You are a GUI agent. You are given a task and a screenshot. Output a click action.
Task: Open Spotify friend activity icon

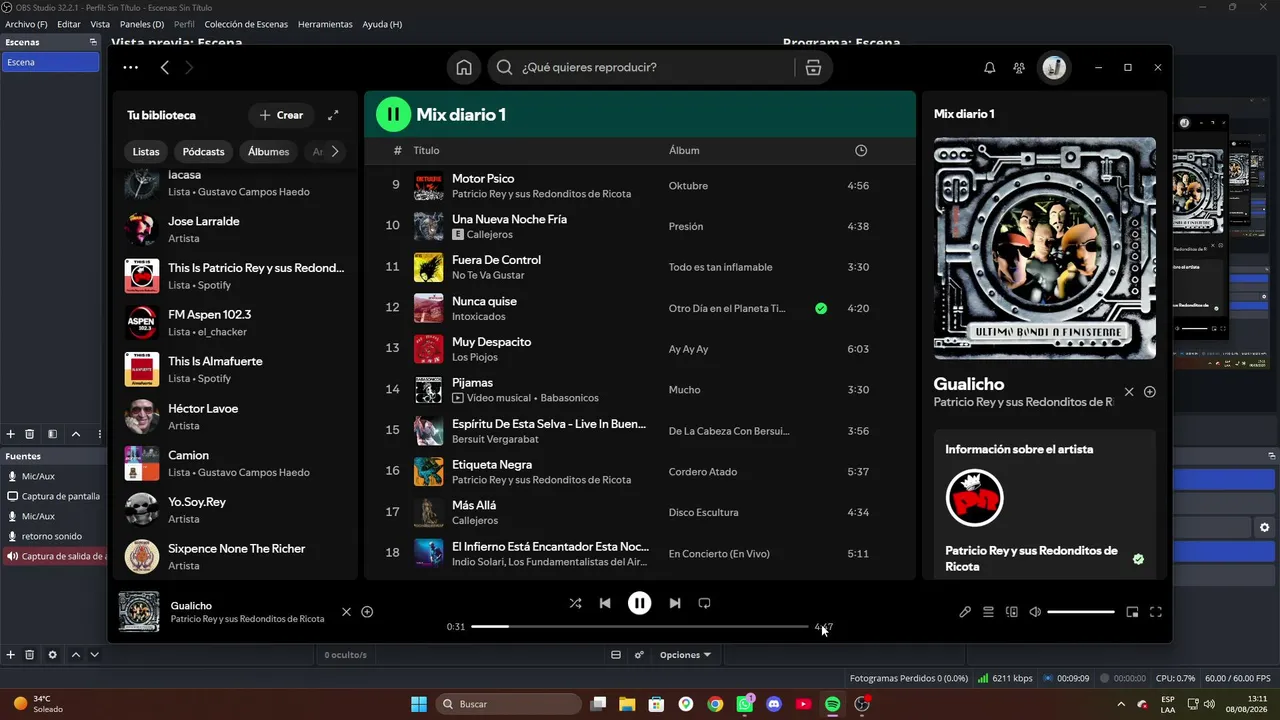1019,67
